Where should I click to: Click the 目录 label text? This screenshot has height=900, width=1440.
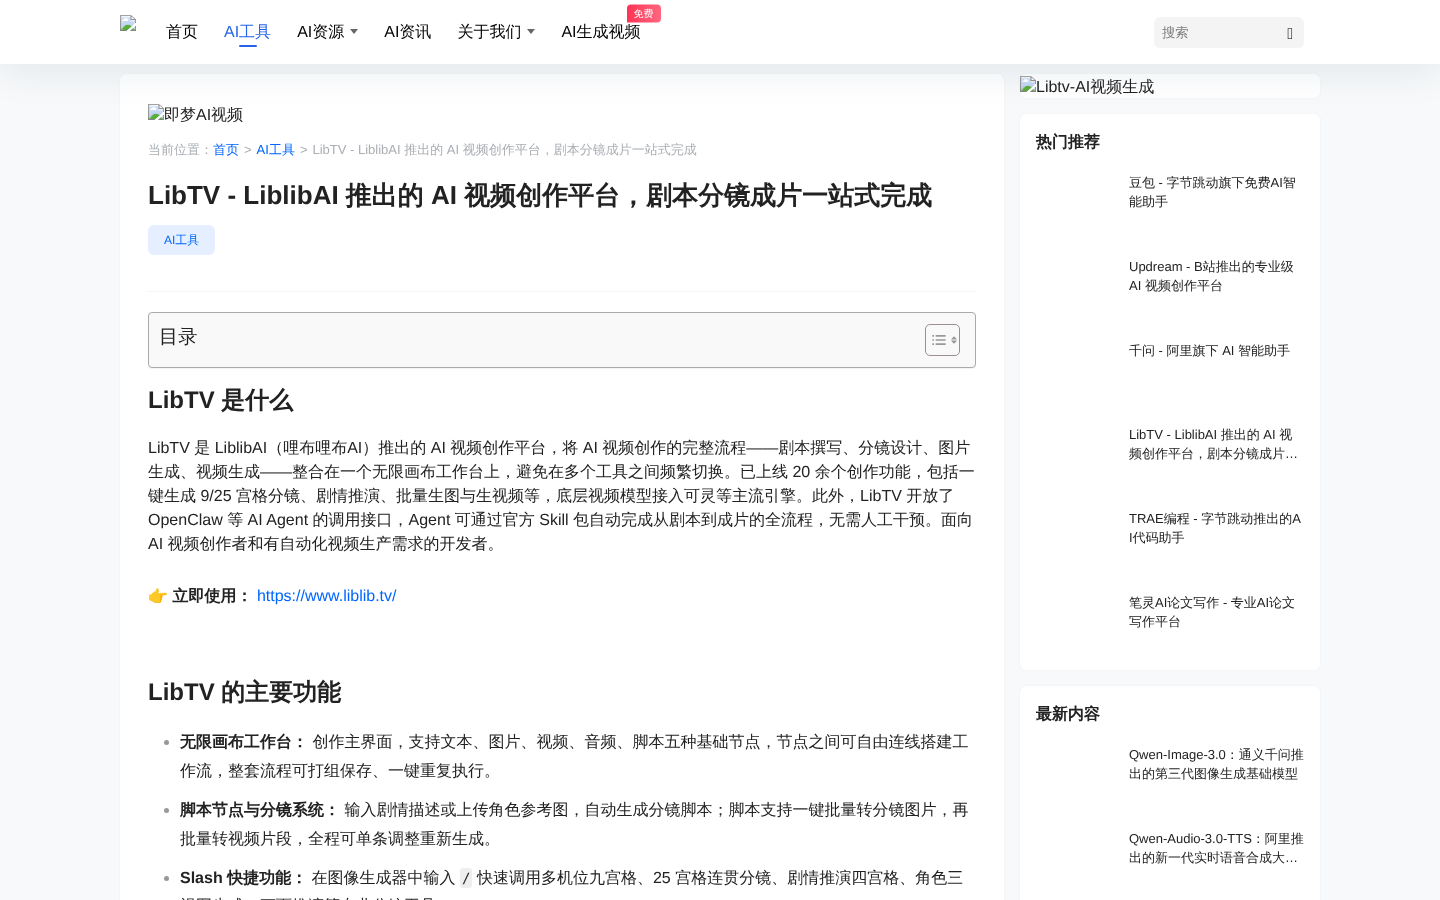178,337
